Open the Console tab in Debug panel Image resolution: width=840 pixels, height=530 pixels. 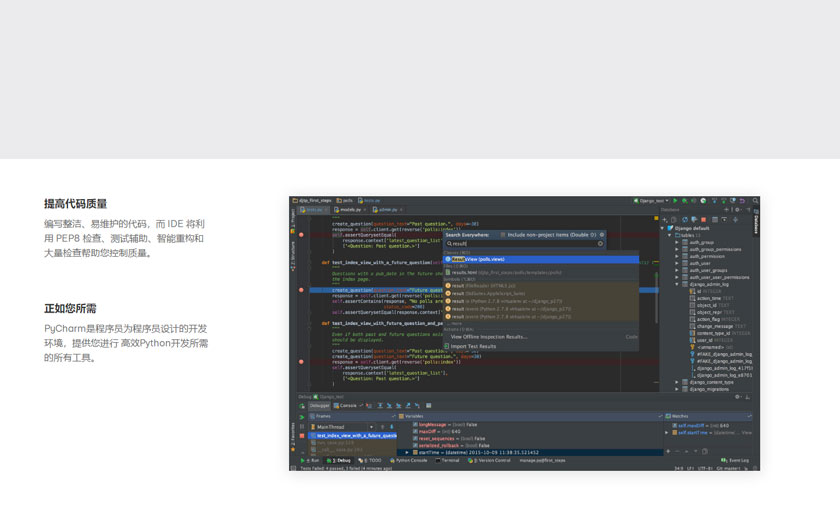pyautogui.click(x=345, y=406)
